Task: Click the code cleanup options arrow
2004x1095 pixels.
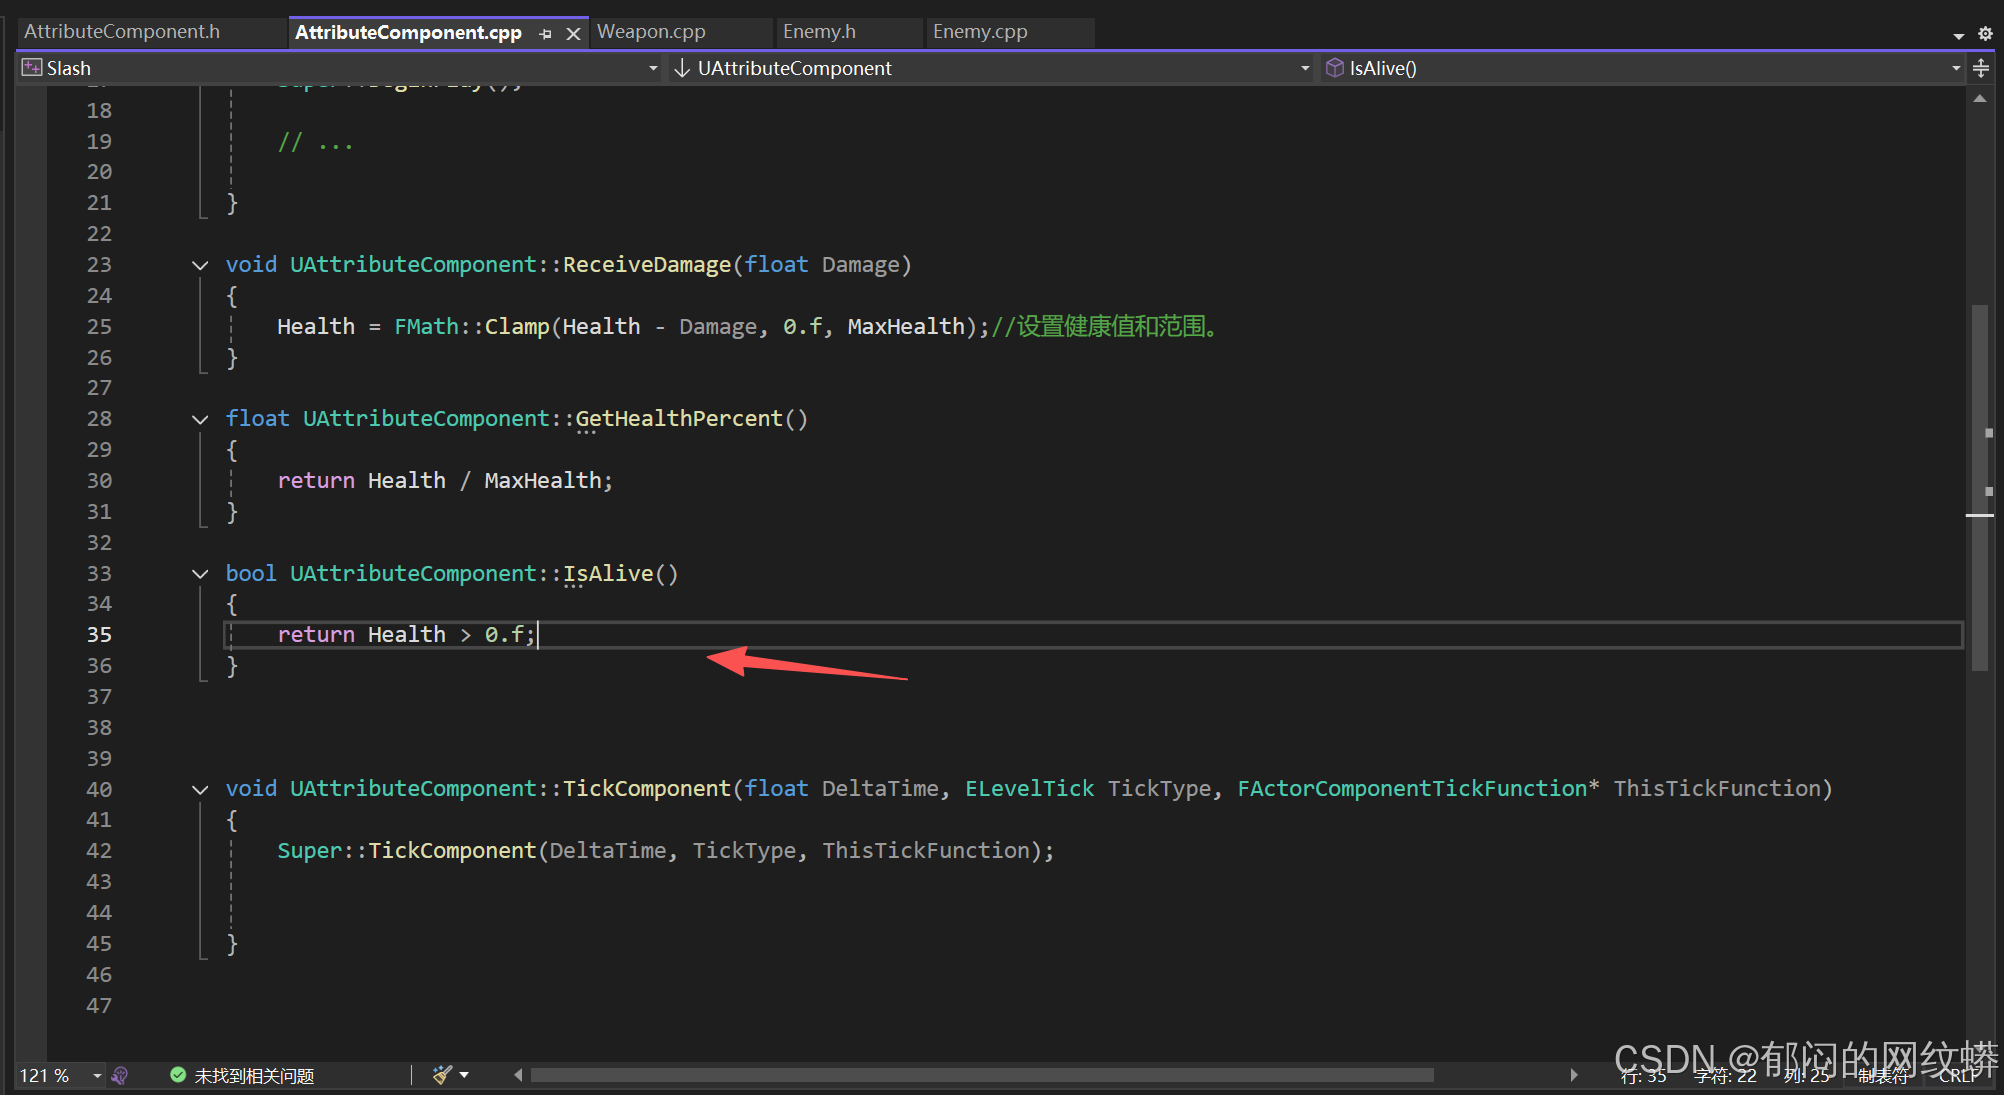Action: 464,1075
